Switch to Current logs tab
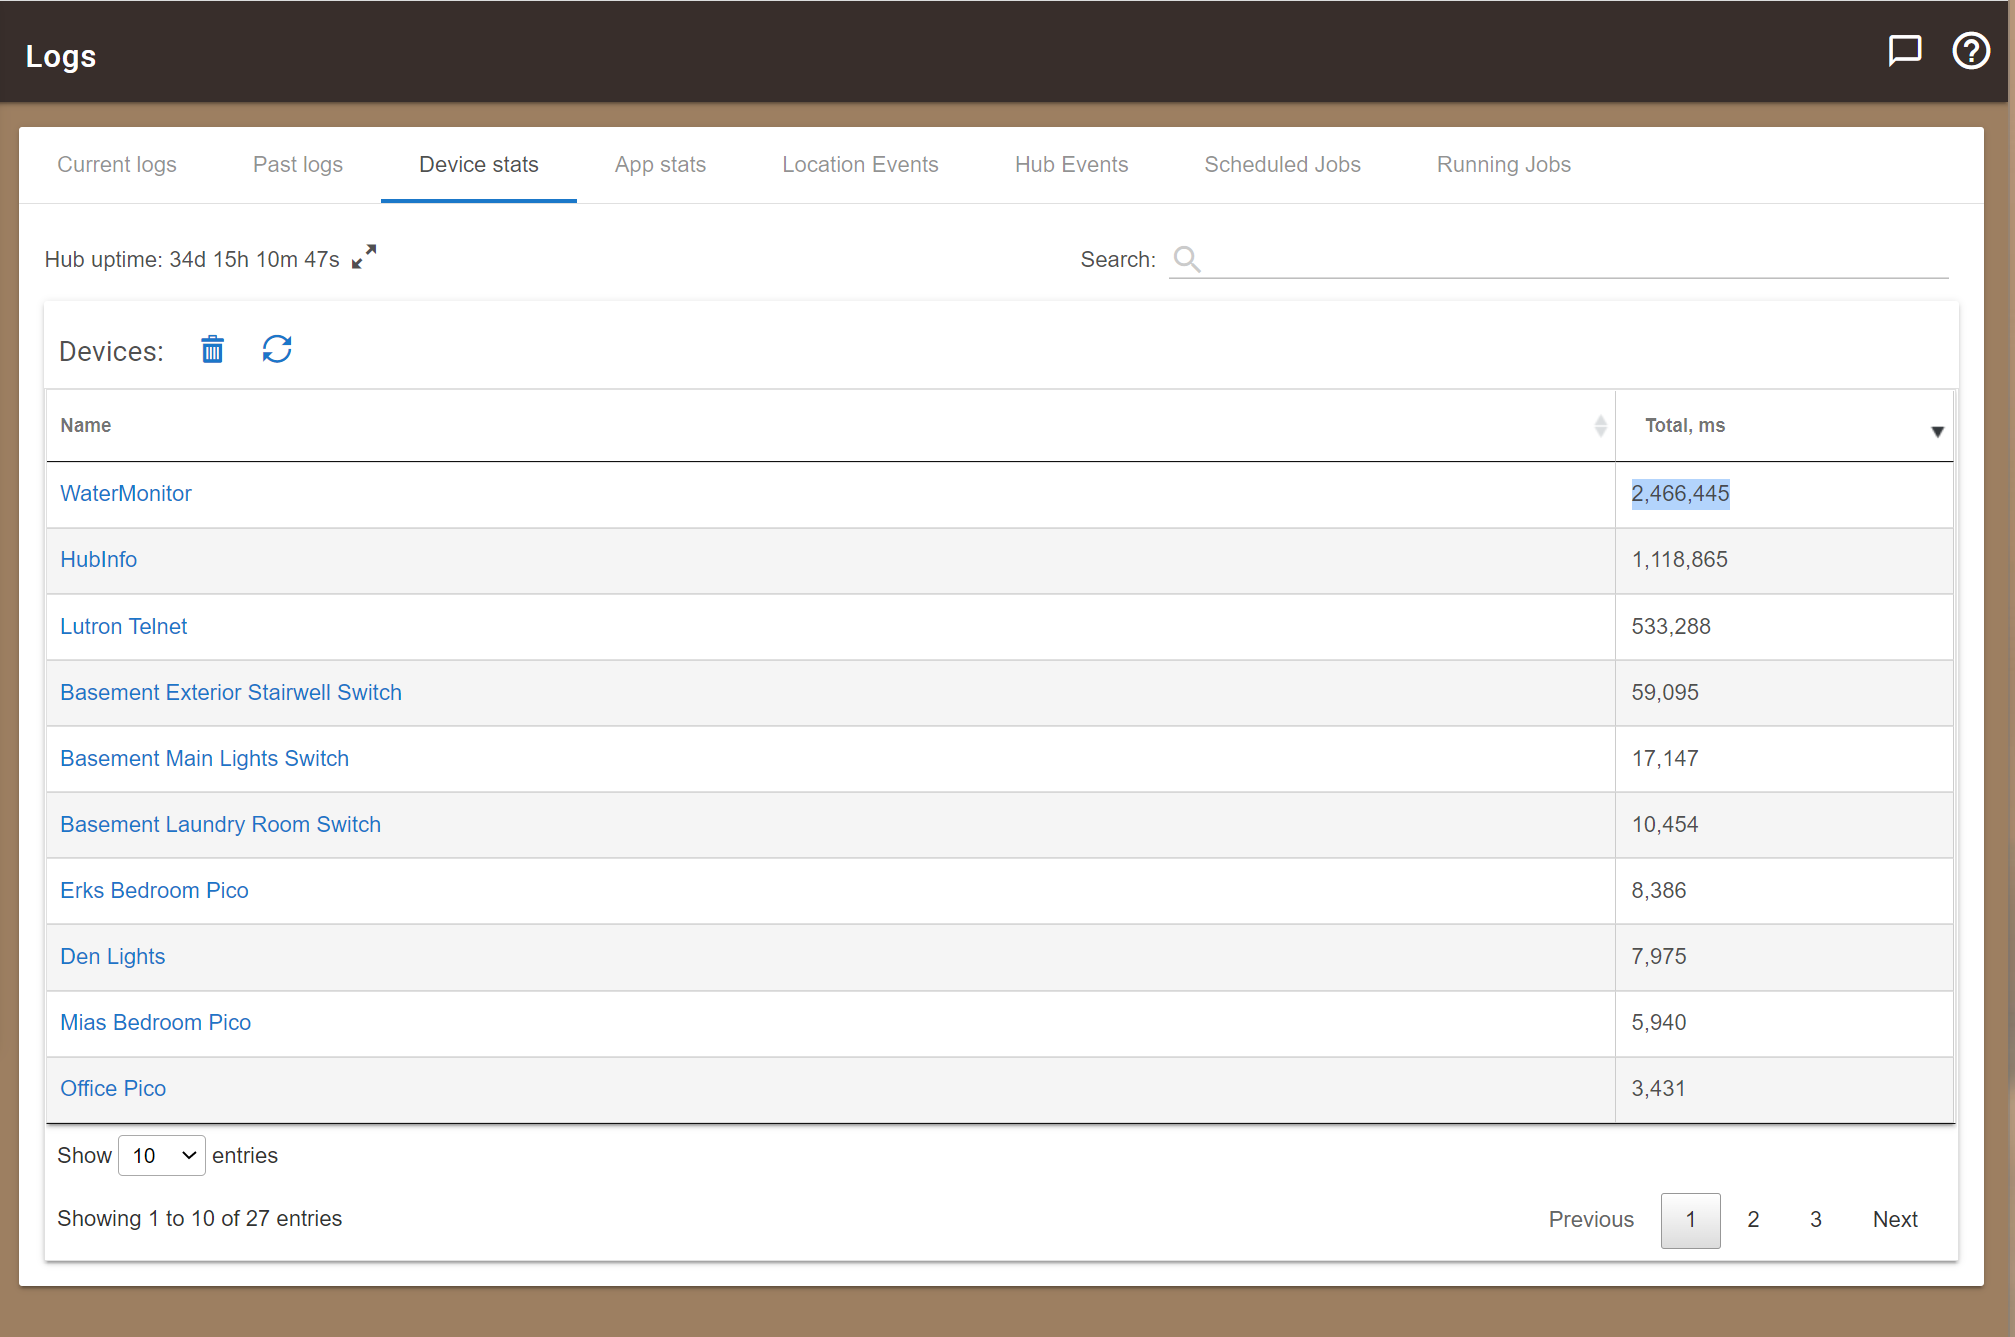 [x=117, y=165]
